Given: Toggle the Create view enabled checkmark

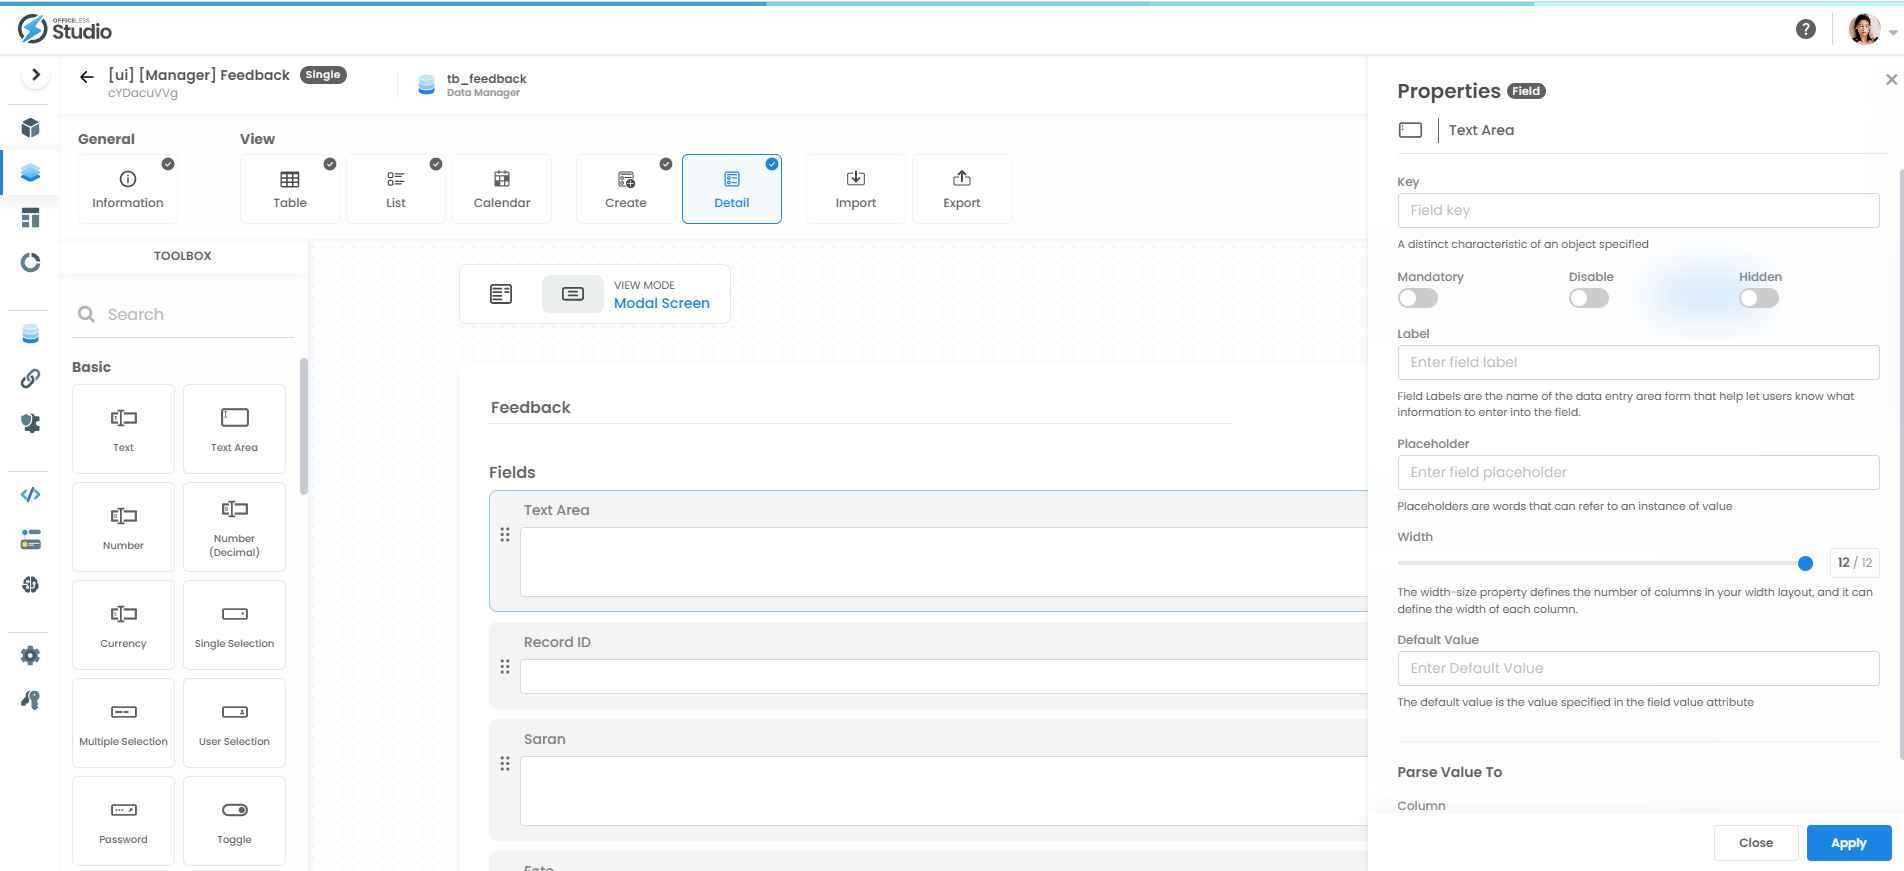Looking at the screenshot, I should pos(666,164).
